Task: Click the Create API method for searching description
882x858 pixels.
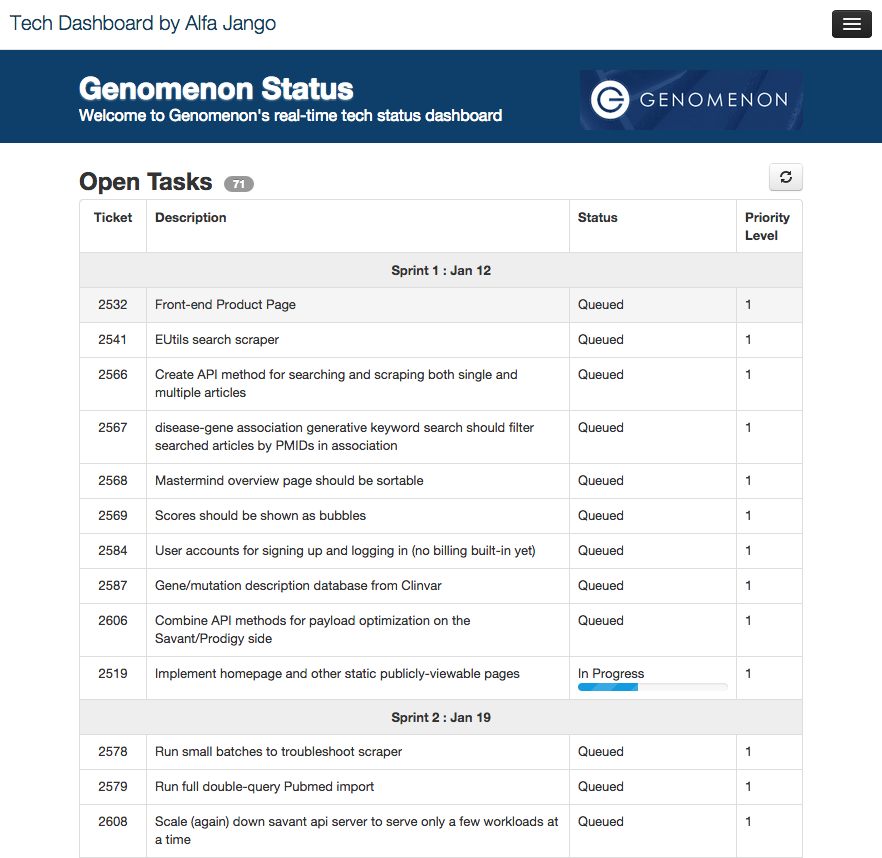Action: [336, 384]
